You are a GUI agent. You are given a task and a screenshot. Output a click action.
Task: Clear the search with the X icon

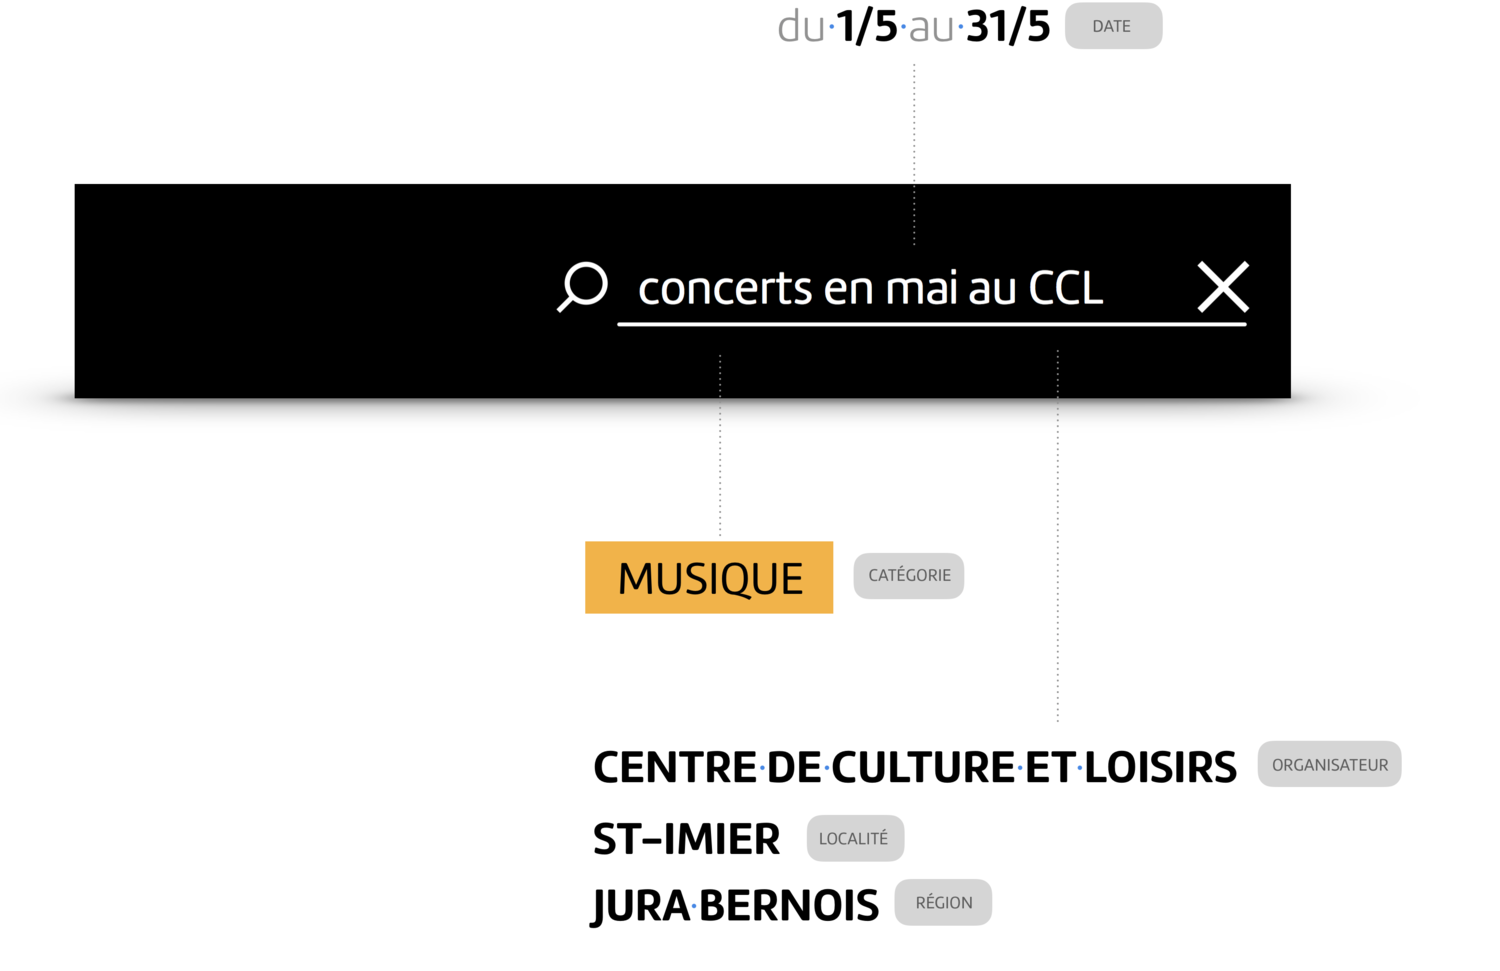[x=1223, y=287]
